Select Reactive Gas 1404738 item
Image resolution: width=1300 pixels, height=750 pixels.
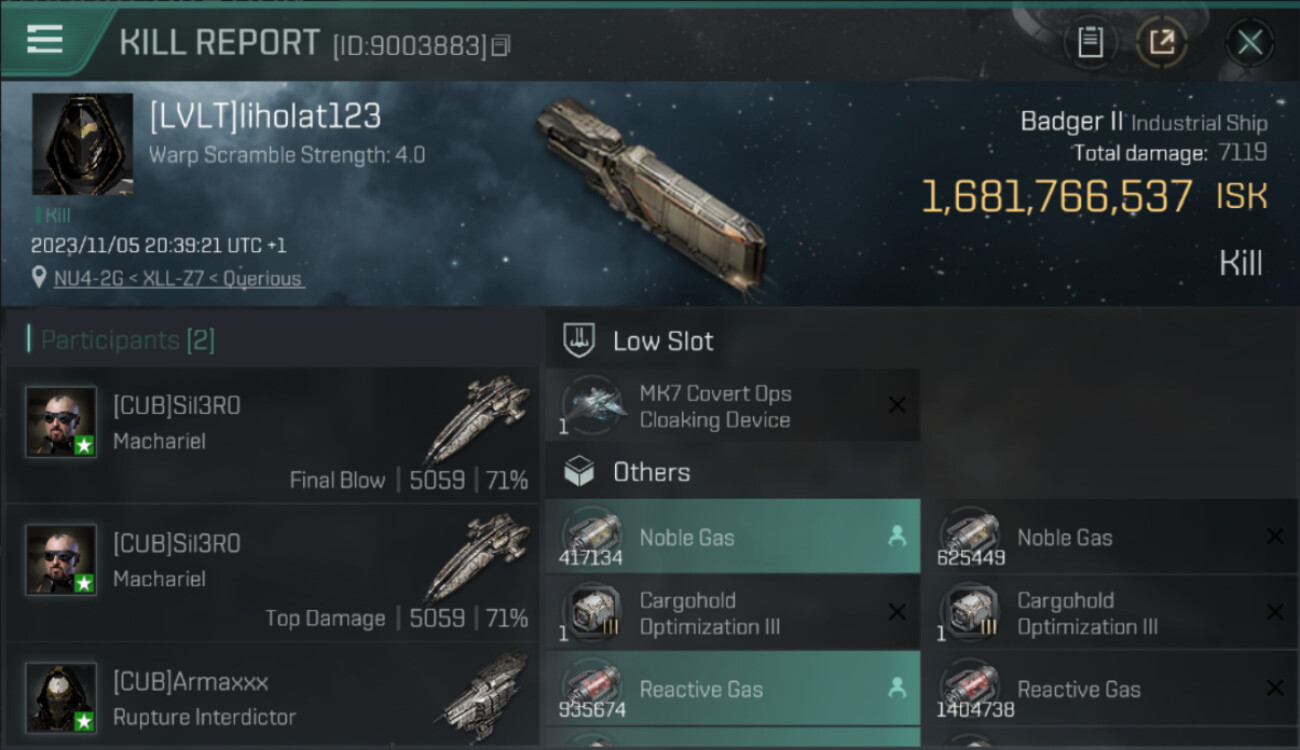tap(1110, 689)
